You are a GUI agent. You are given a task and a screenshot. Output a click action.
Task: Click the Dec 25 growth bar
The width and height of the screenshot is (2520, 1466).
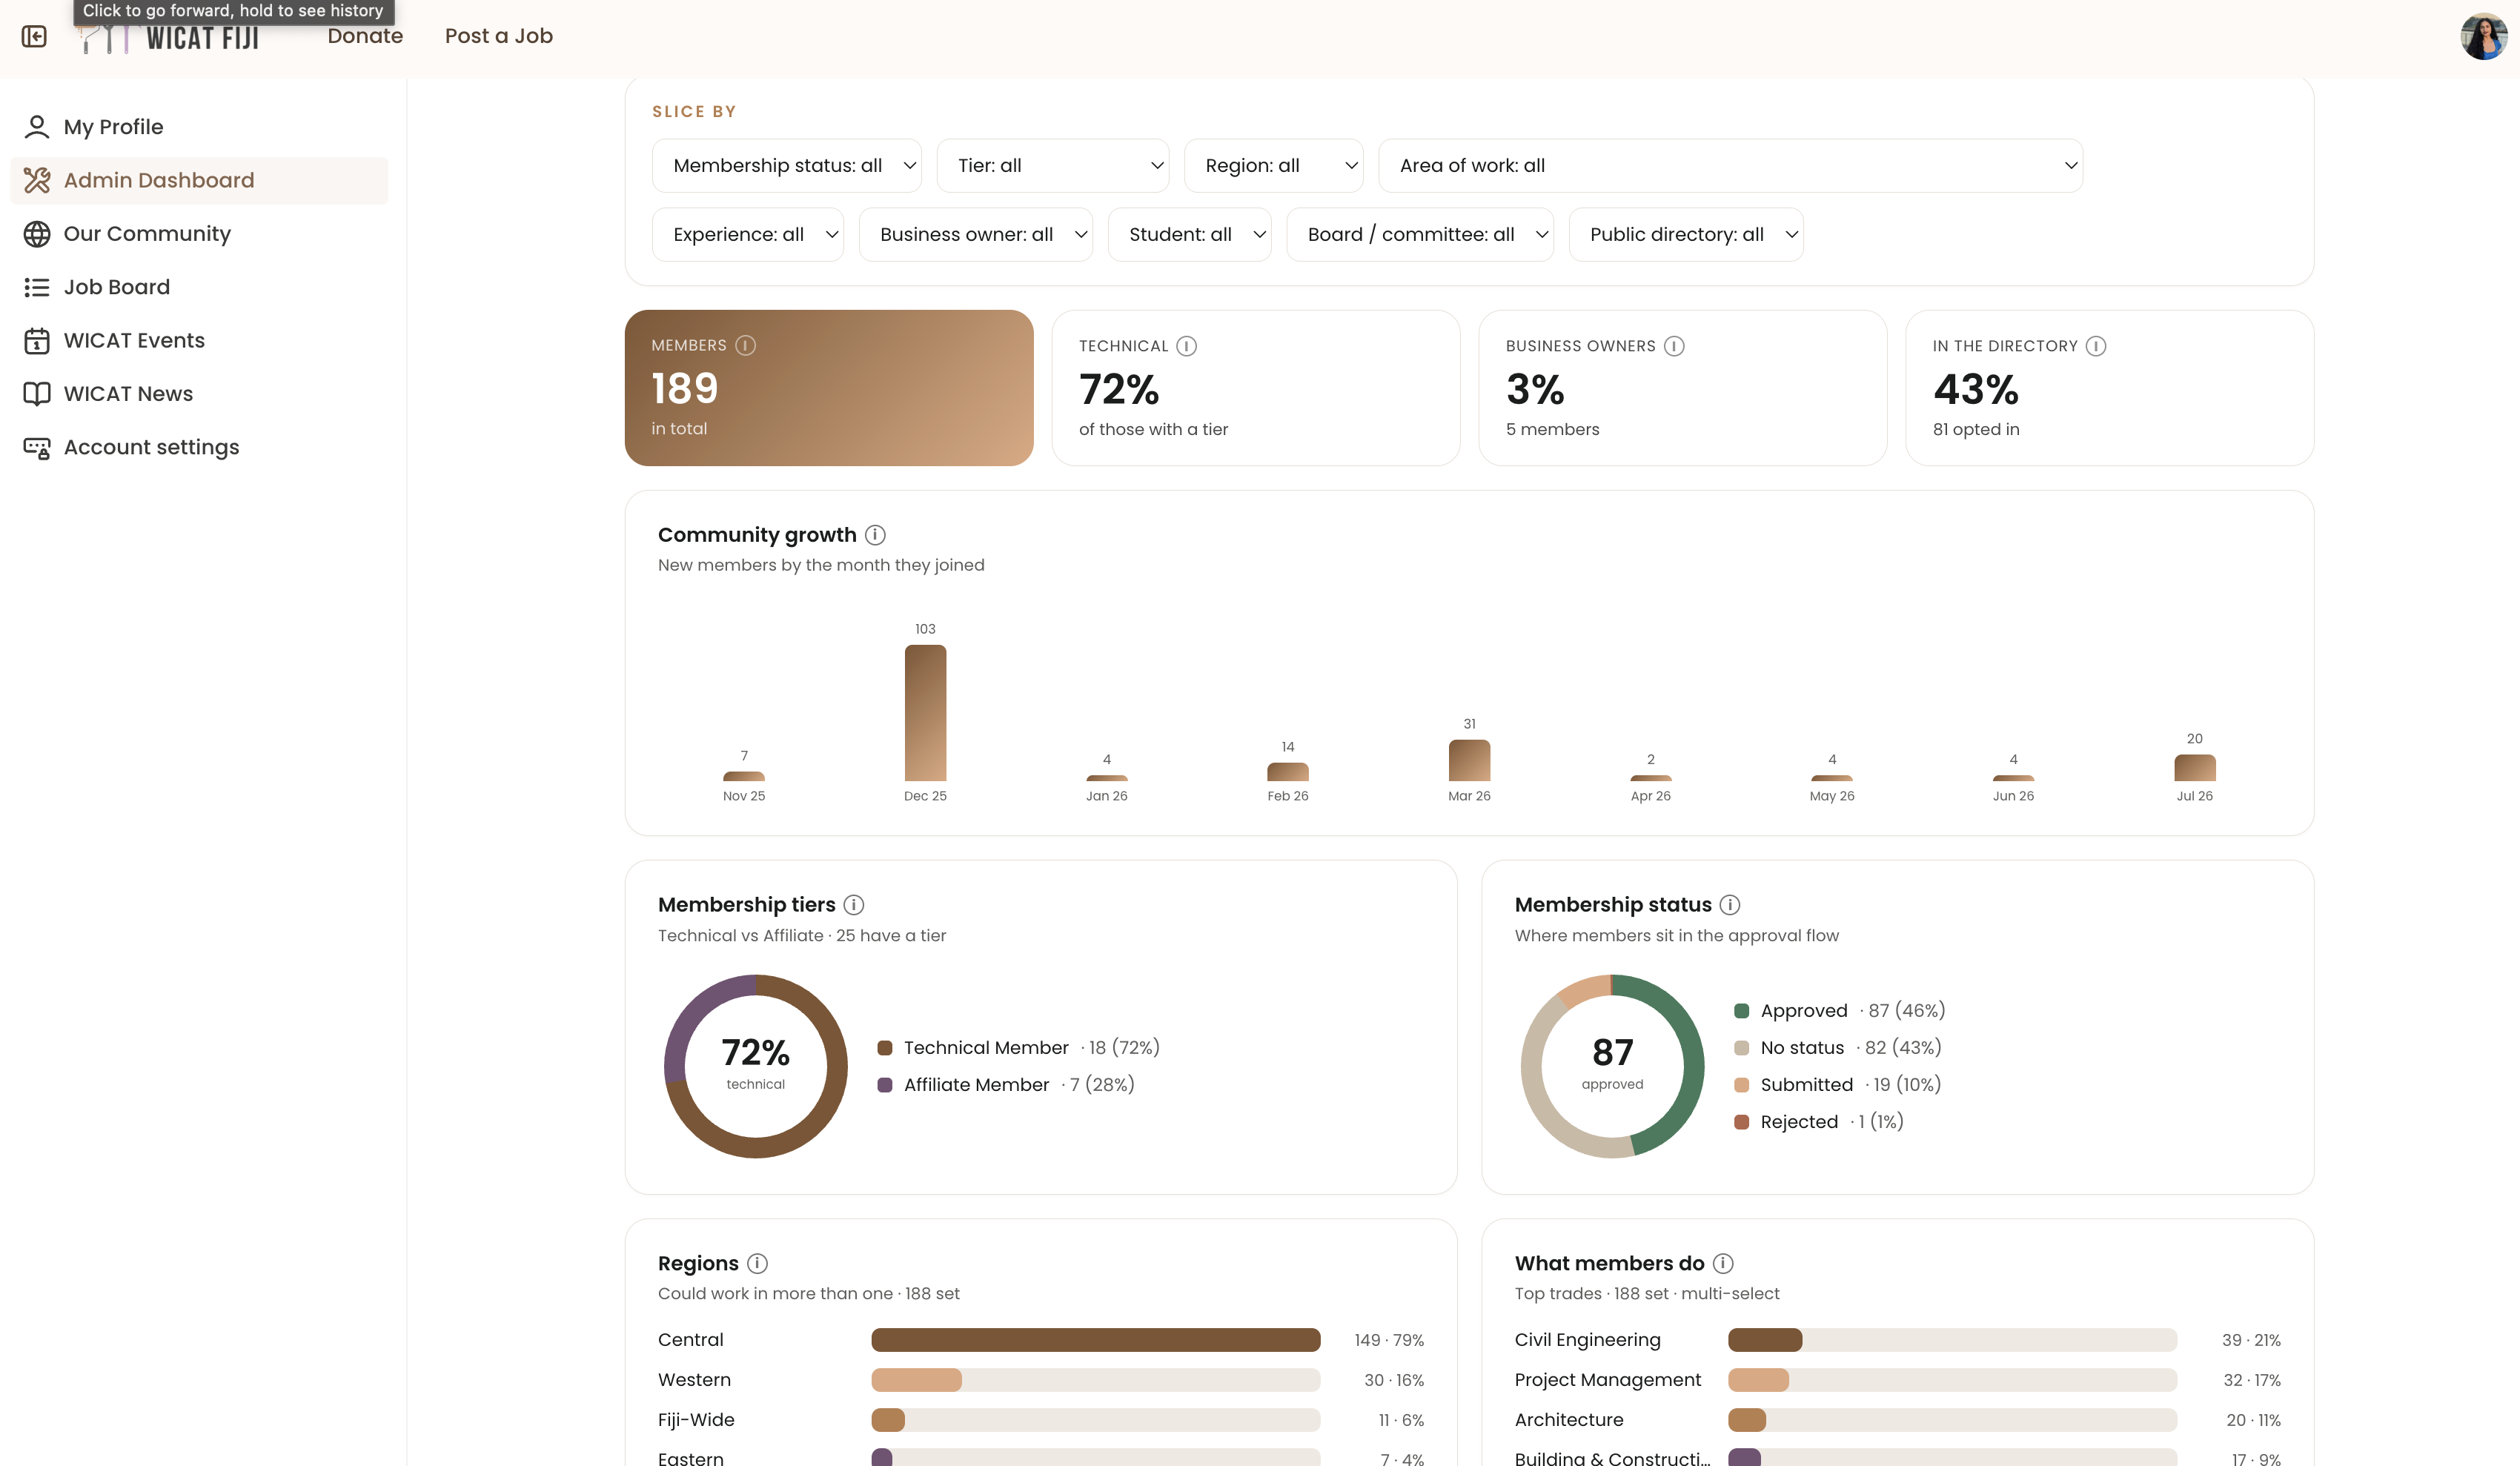point(925,713)
